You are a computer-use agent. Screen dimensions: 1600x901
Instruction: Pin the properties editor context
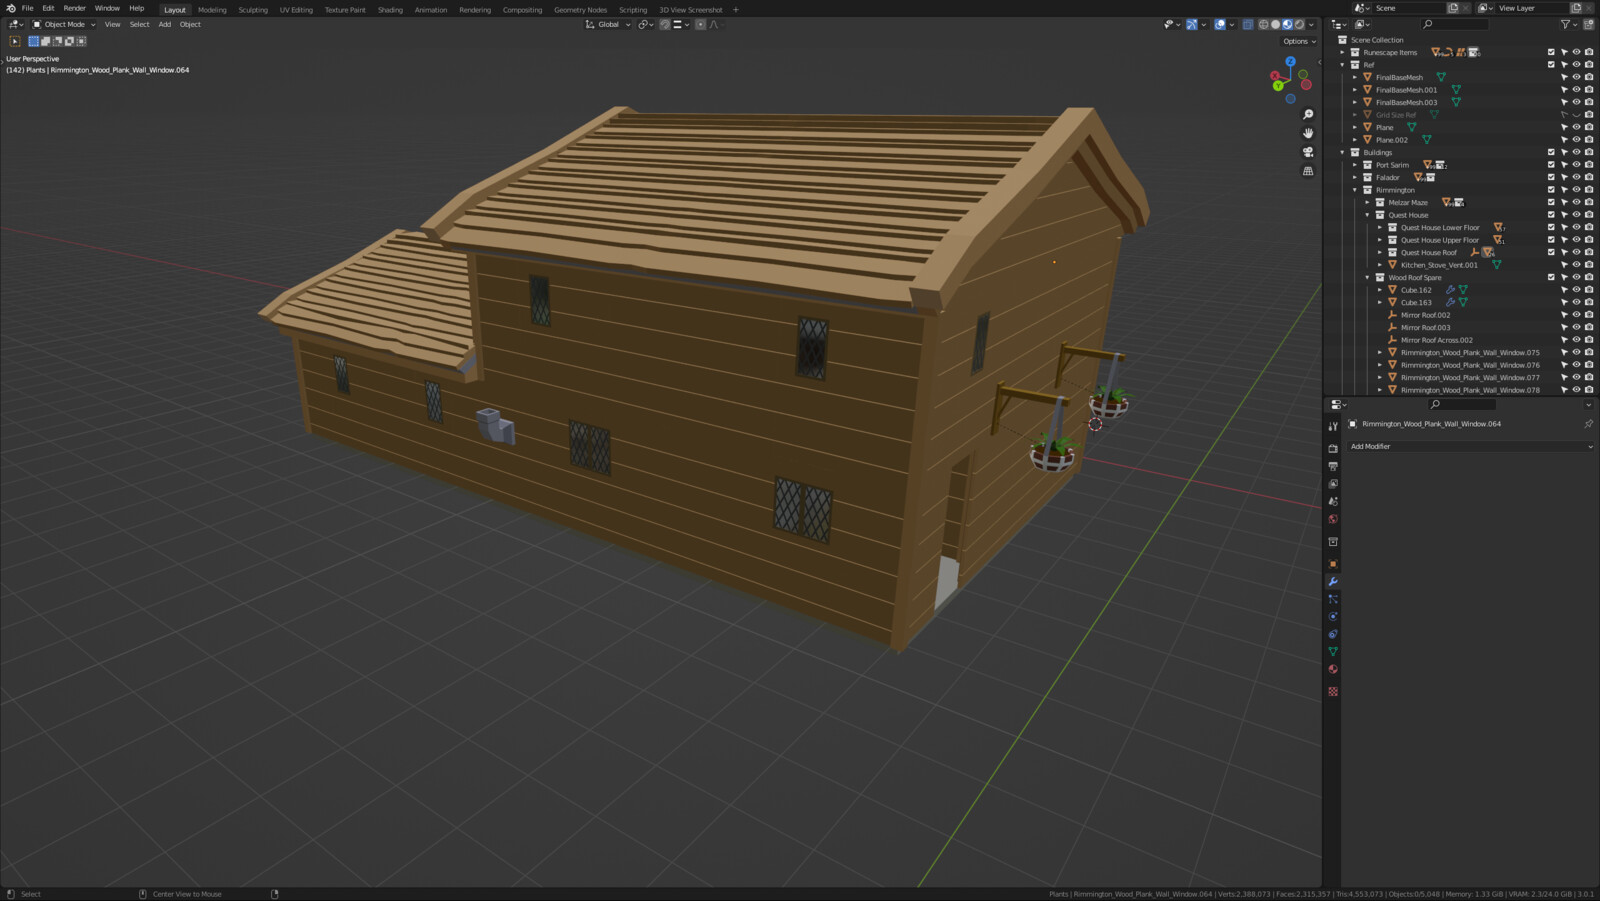(1588, 424)
